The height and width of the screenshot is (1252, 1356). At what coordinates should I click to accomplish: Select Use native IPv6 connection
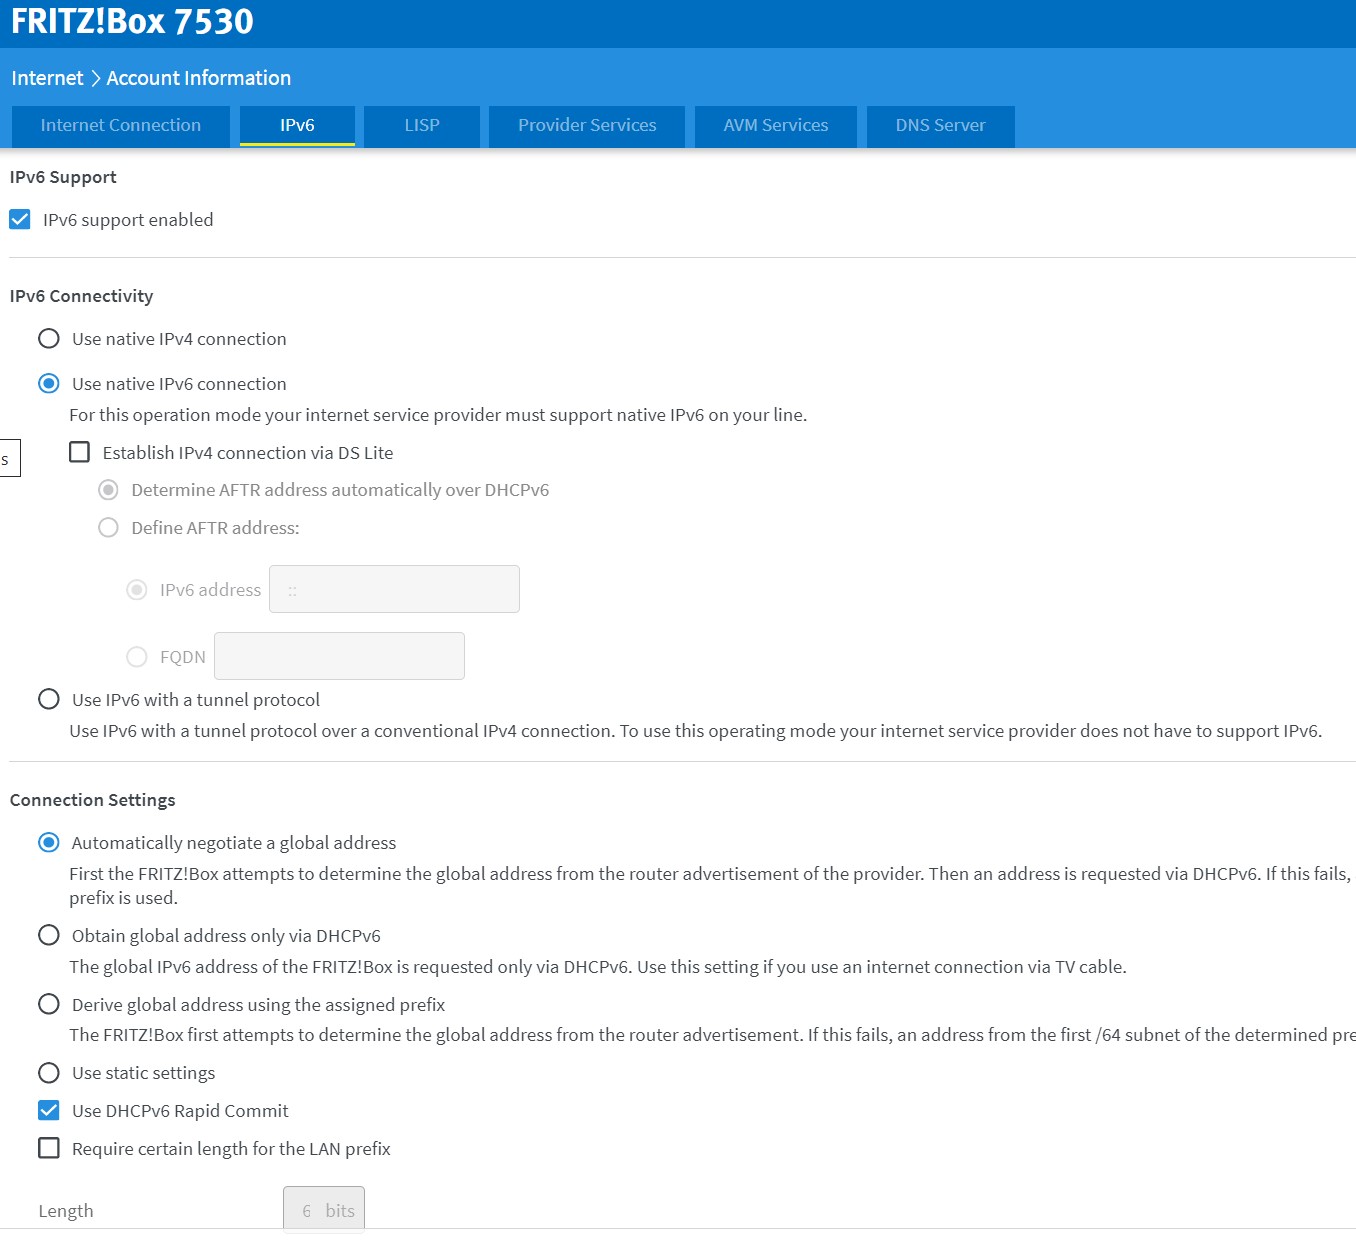(x=49, y=383)
